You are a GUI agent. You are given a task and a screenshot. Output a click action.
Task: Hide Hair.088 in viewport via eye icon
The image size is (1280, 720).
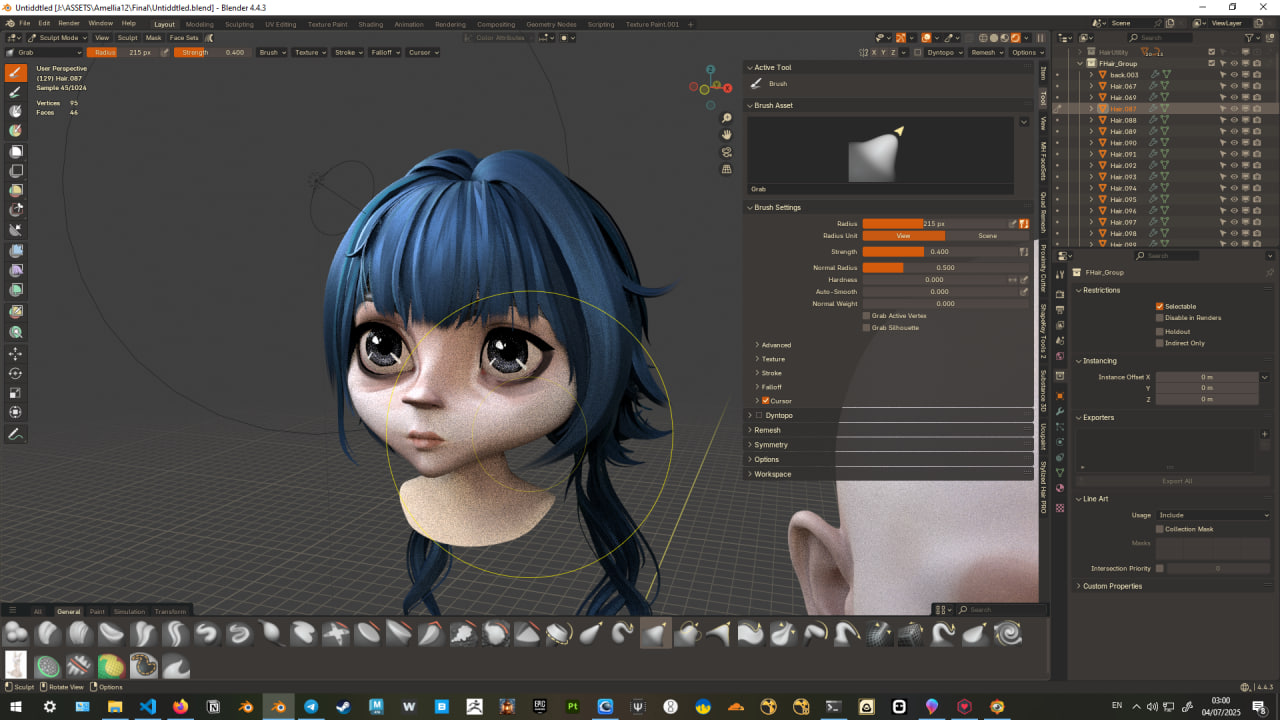pos(1234,120)
